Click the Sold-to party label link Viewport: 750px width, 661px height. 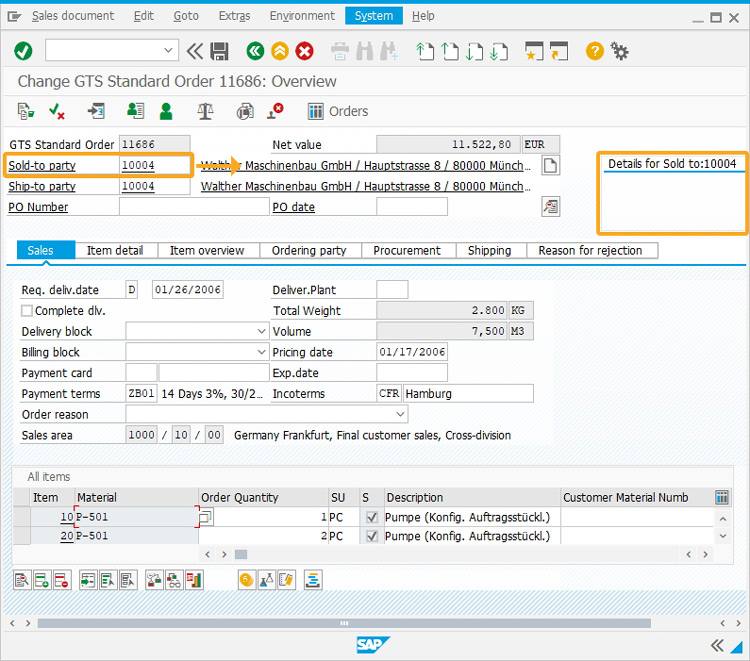[x=42, y=165]
